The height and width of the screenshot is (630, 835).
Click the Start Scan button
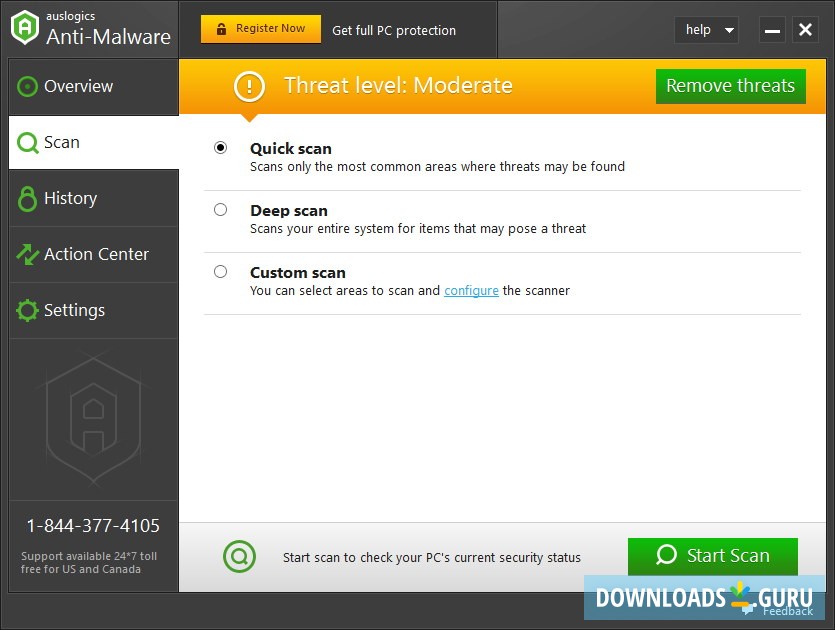(713, 556)
